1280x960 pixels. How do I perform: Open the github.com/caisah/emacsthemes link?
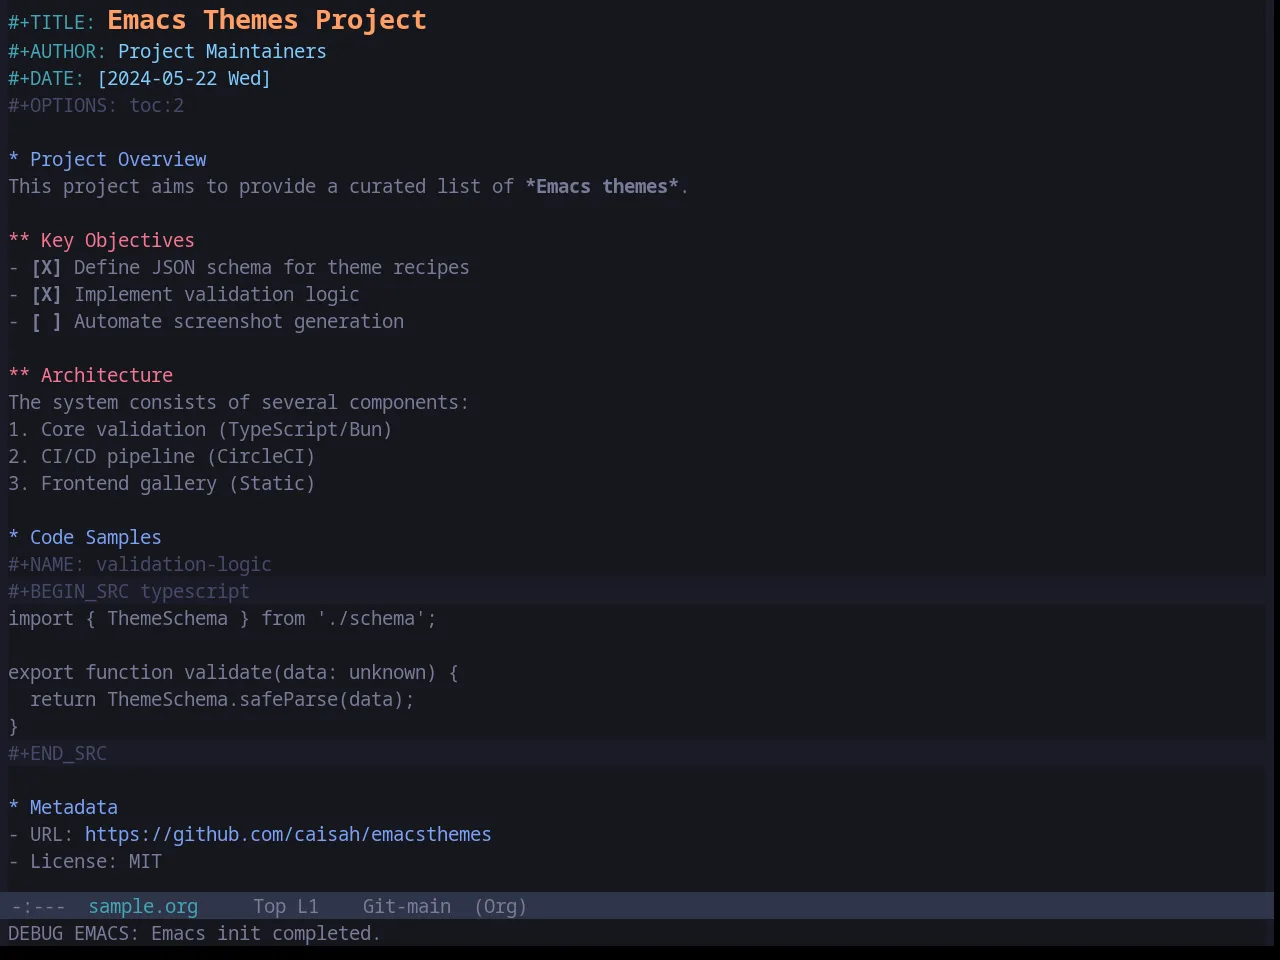coord(288,834)
